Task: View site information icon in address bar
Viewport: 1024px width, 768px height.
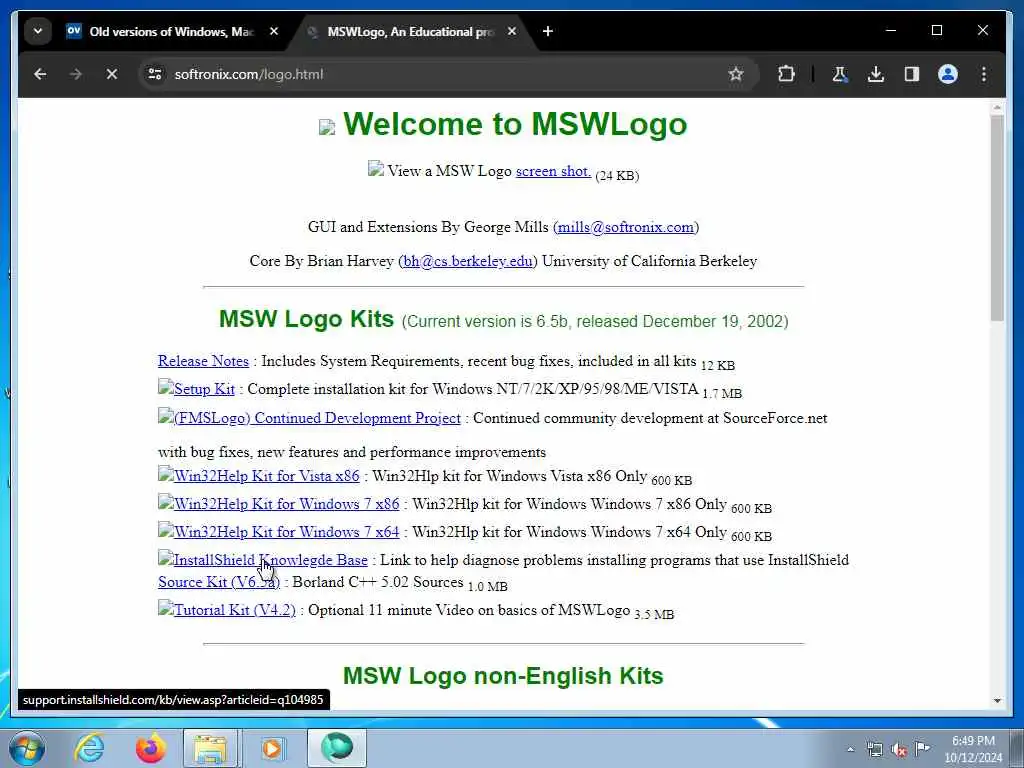Action: (155, 74)
